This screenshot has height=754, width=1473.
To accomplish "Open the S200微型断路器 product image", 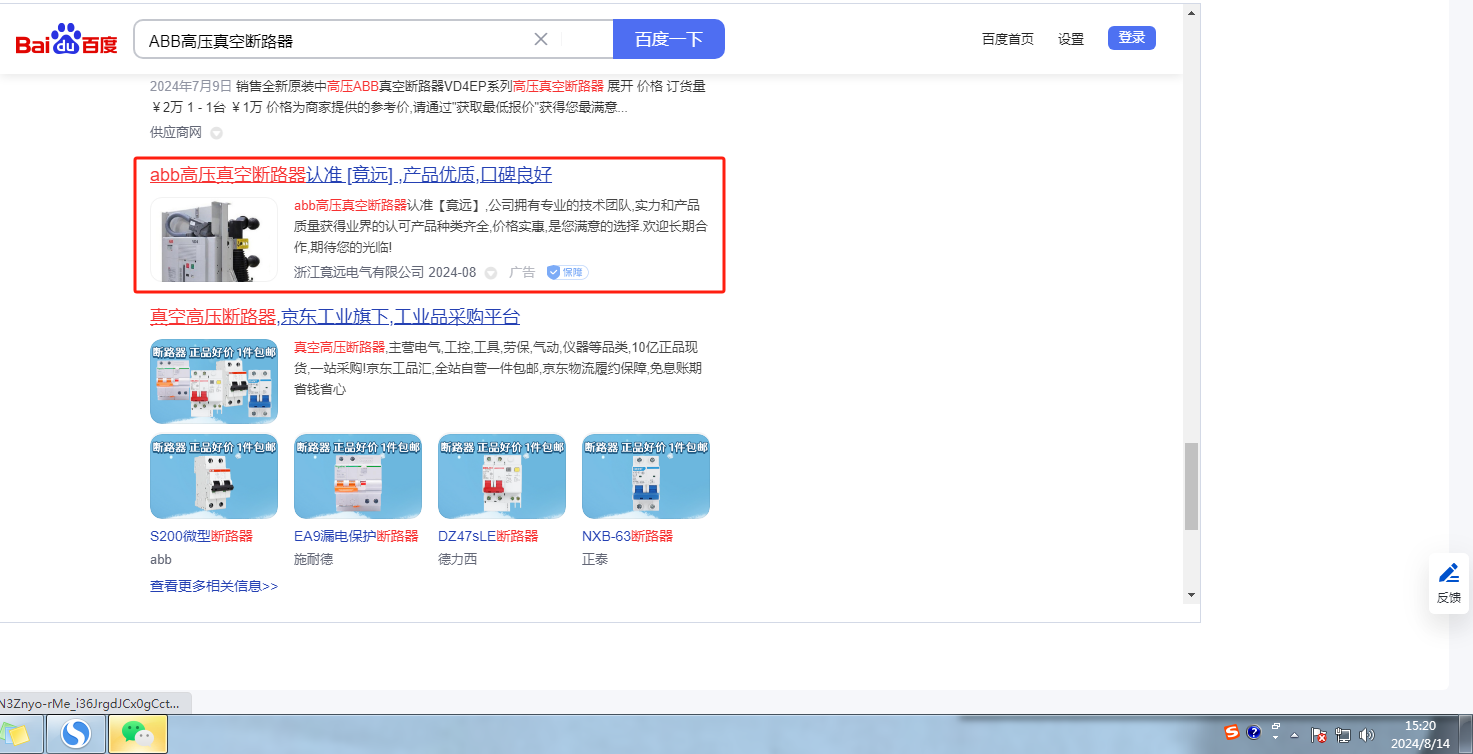I will 214,476.
